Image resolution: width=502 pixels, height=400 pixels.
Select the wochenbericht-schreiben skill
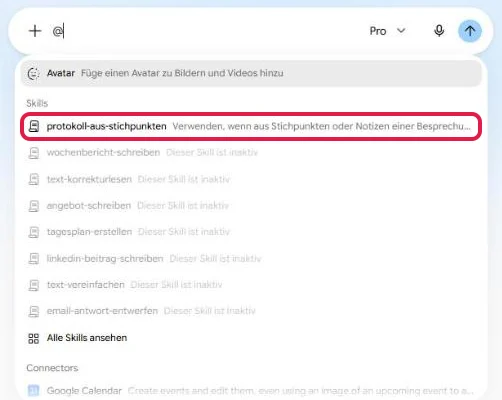click(251, 153)
